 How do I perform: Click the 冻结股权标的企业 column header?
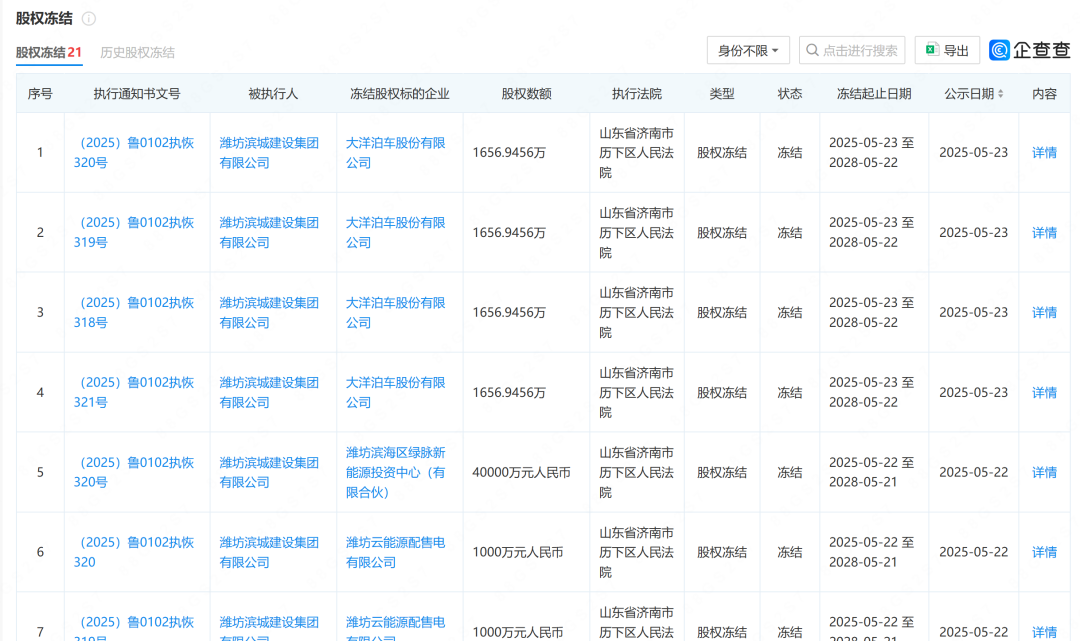[399, 94]
